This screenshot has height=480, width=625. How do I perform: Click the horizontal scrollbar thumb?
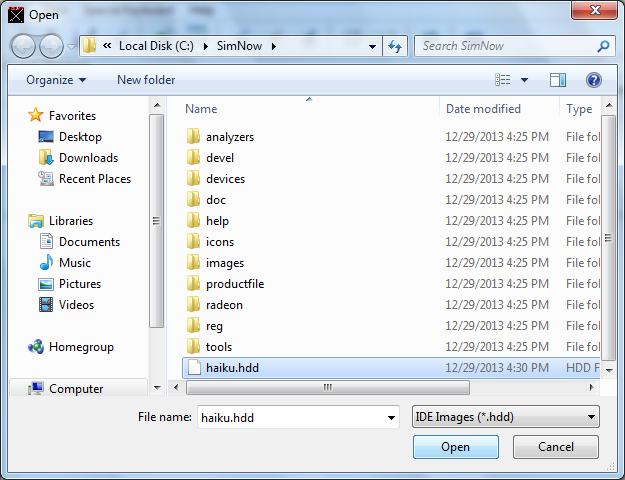point(328,387)
